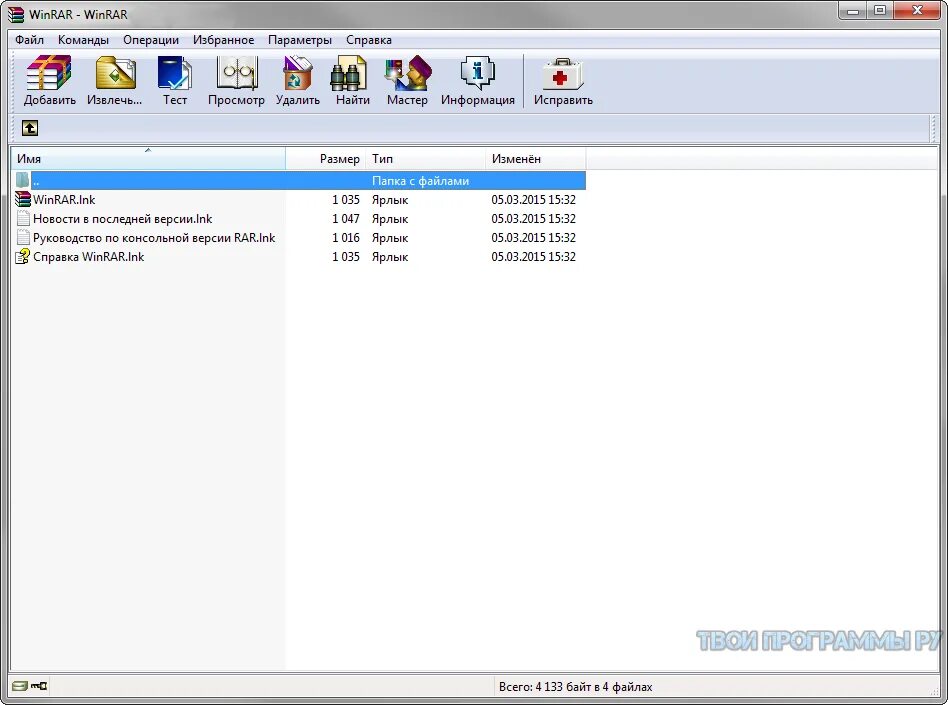Click the size value 1 047
The height and width of the screenshot is (705, 948).
(x=346, y=219)
